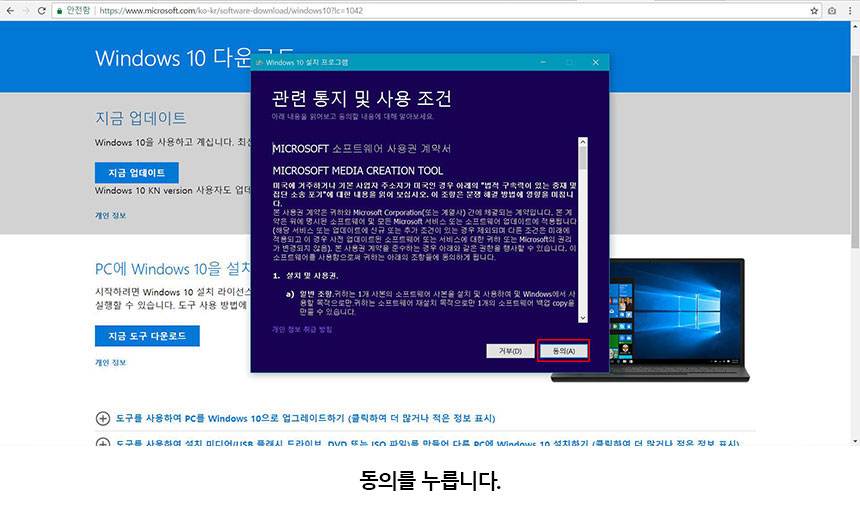Click the secure padlock icon in the address bar
Viewport: 860px width, 512px height.
pyautogui.click(x=59, y=10)
